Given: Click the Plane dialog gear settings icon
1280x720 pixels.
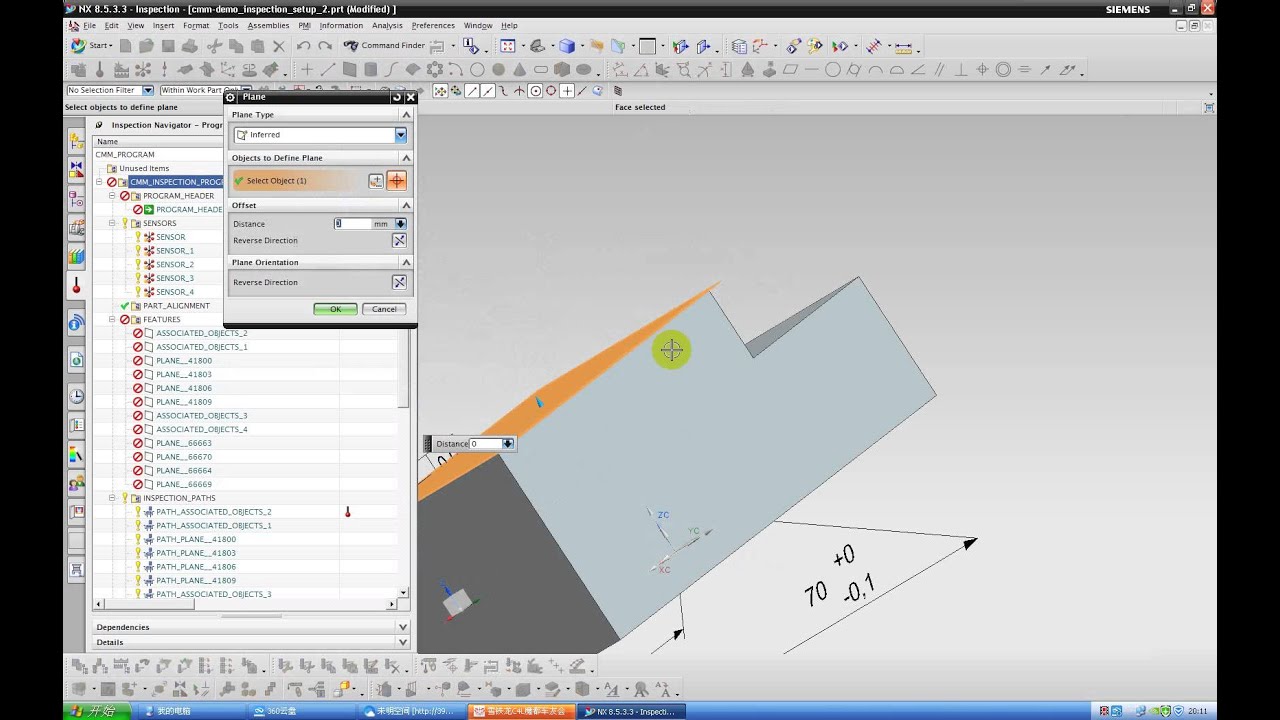Looking at the screenshot, I should coord(230,97).
